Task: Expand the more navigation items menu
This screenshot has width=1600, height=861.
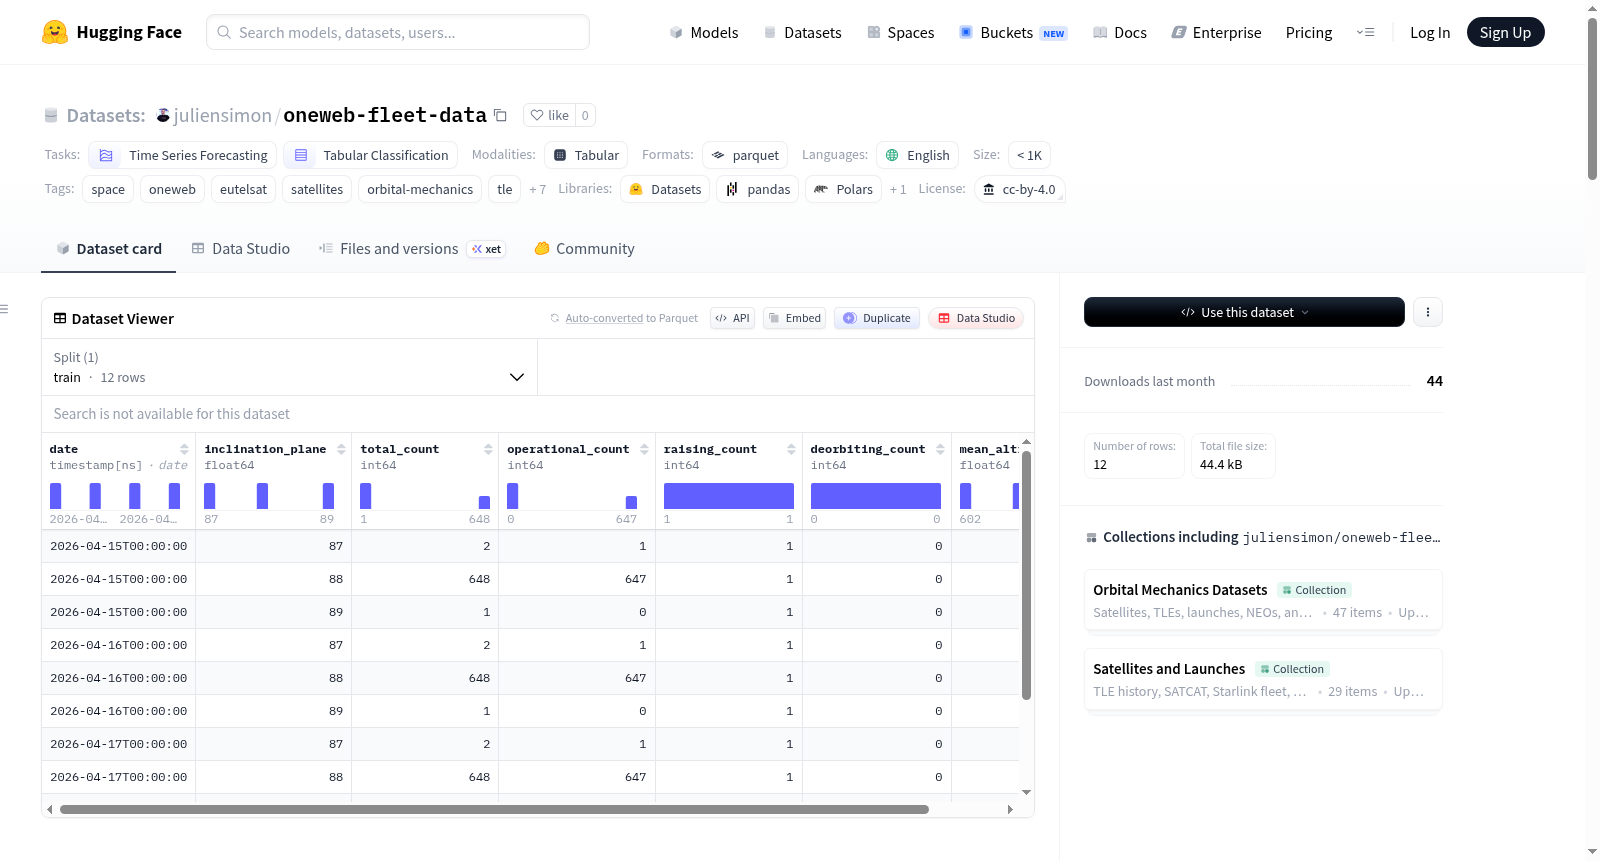Action: pyautogui.click(x=1365, y=32)
